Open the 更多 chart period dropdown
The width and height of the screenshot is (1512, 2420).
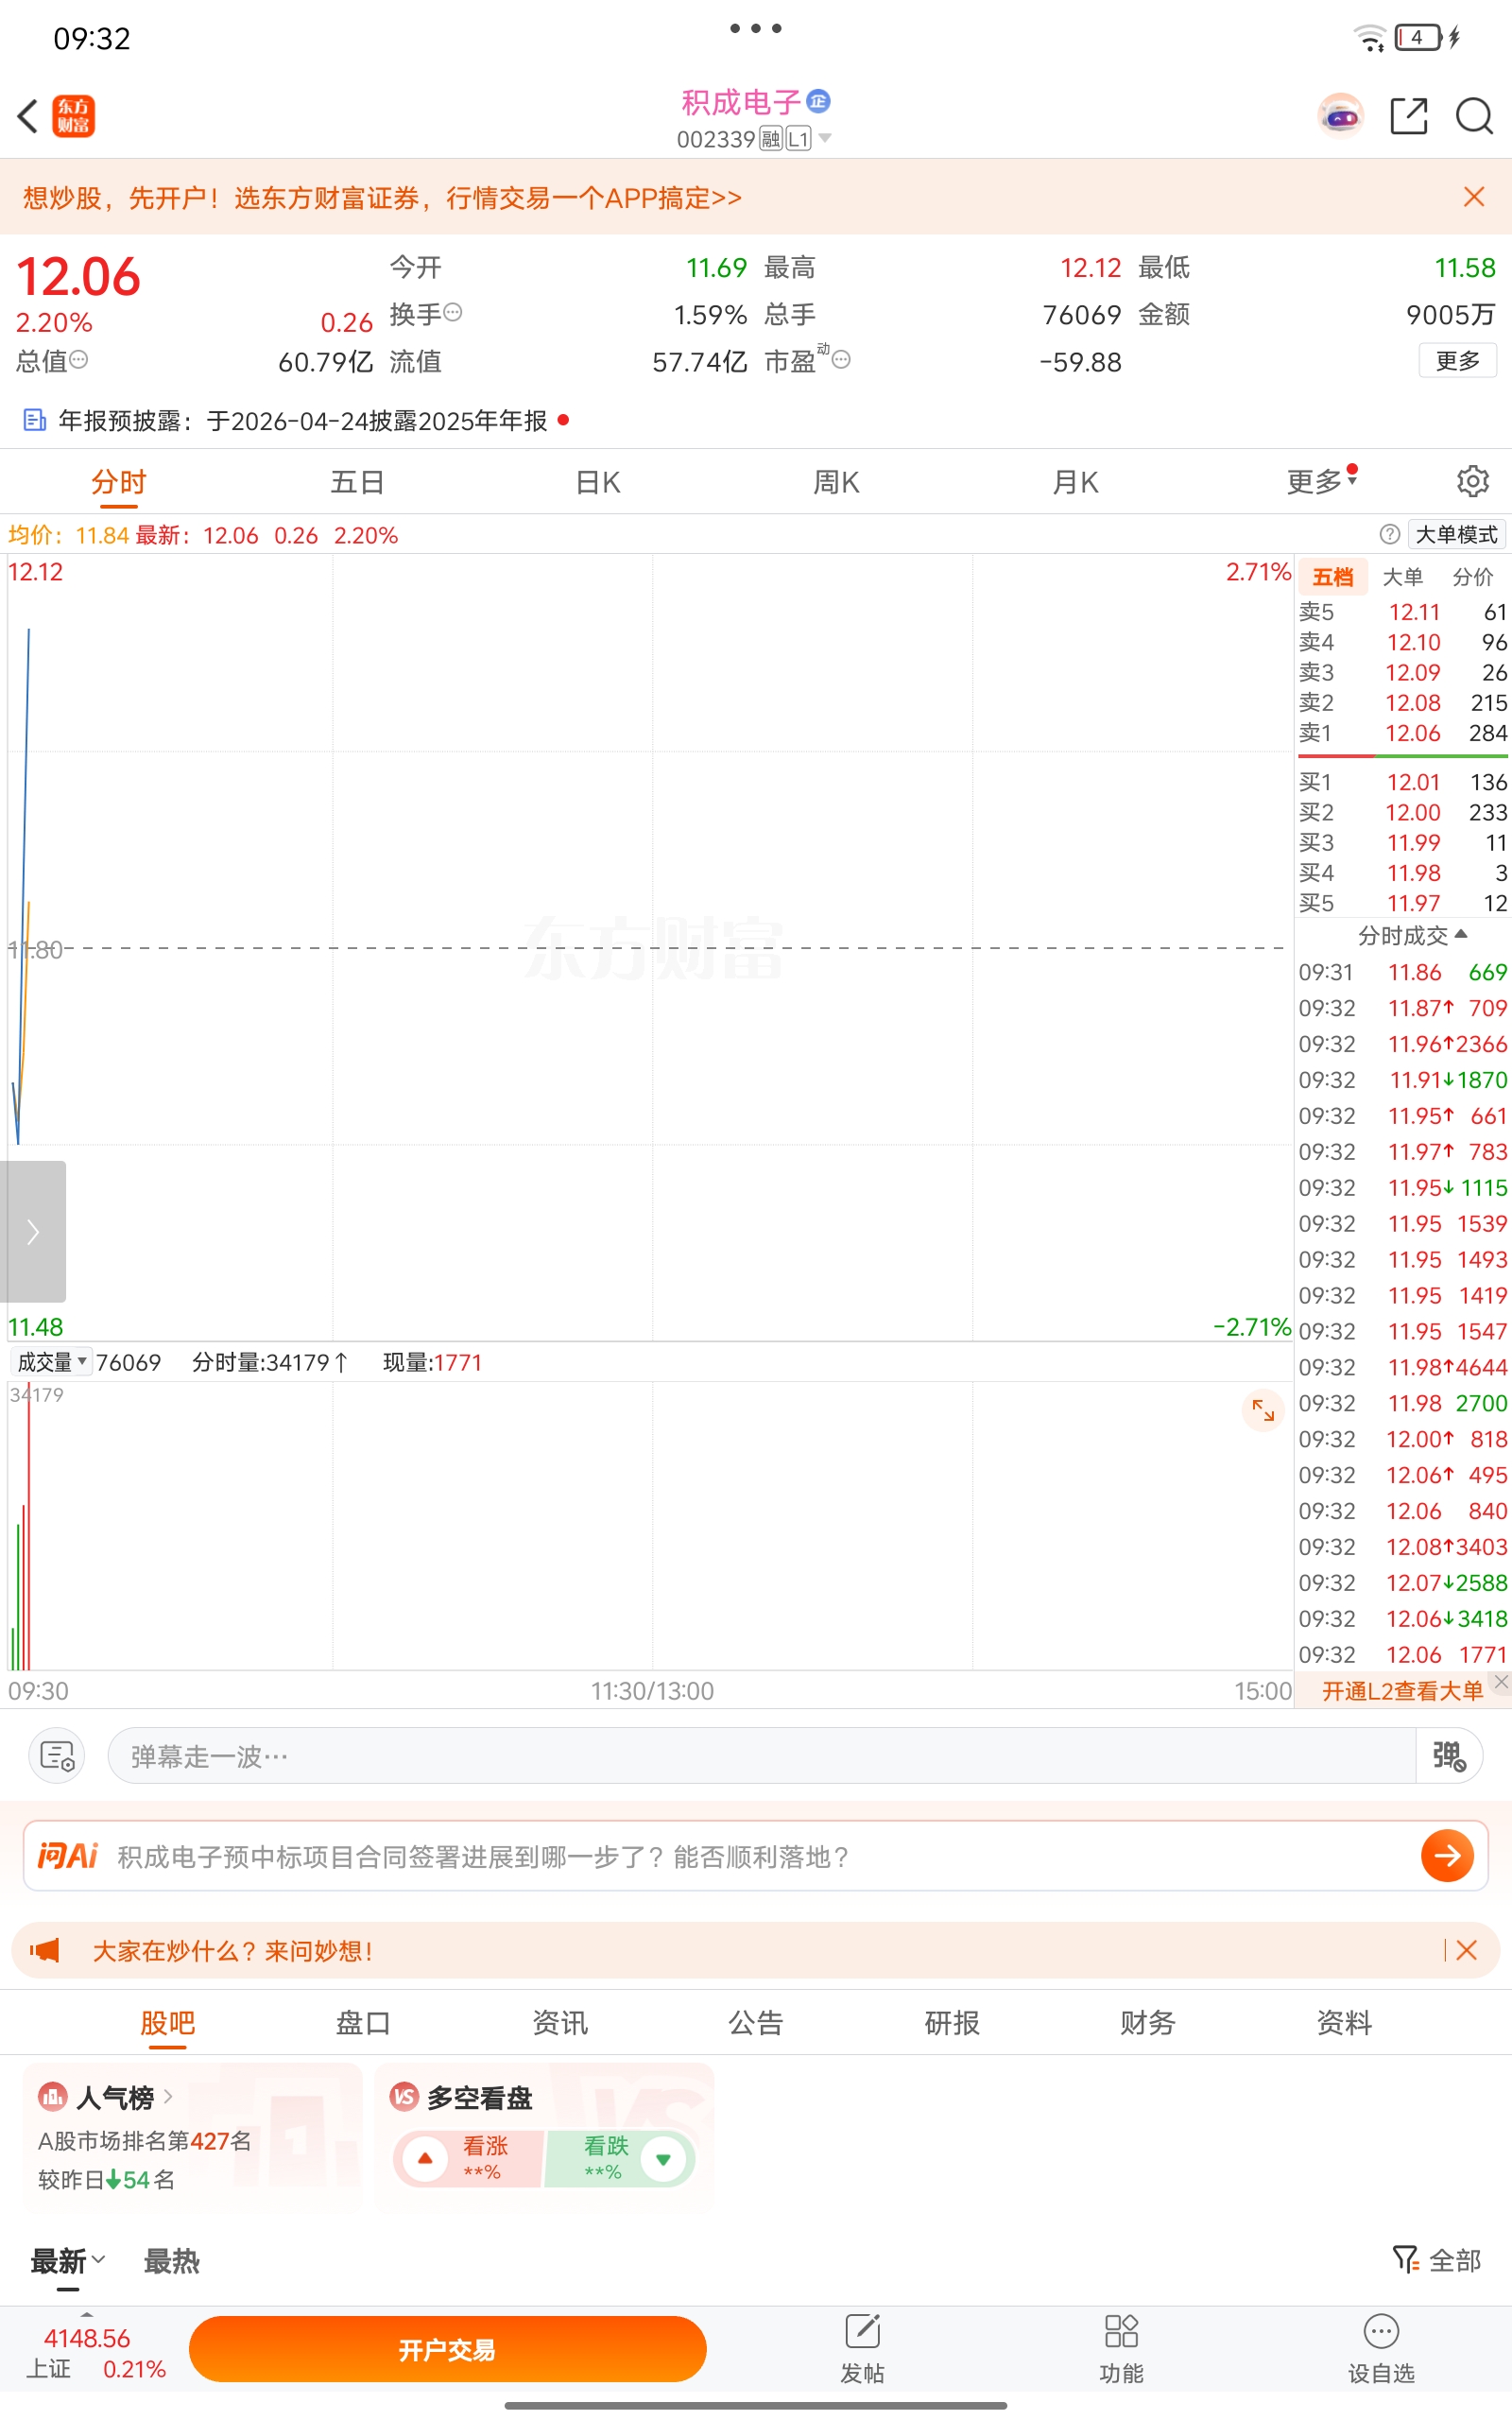point(1321,481)
